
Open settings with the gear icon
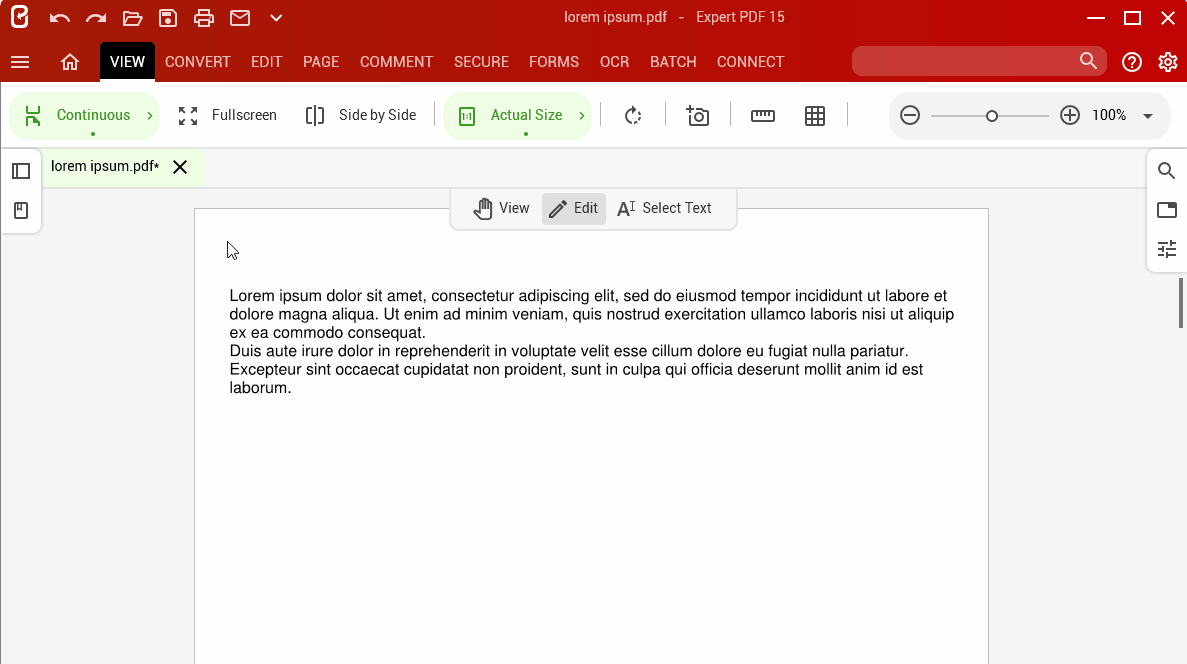point(1168,62)
